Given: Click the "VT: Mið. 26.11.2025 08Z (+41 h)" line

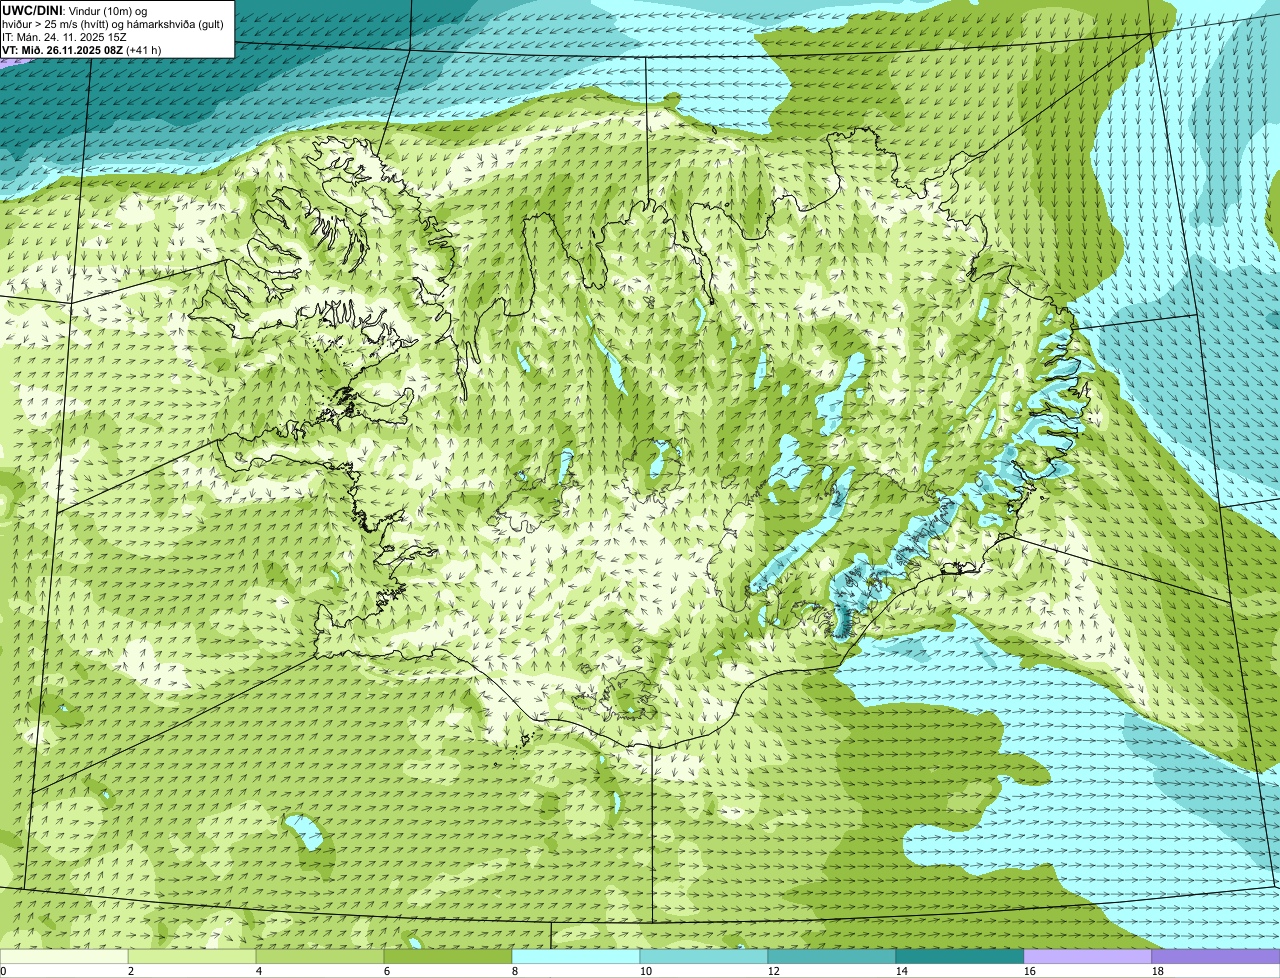Looking at the screenshot, I should point(81,49).
